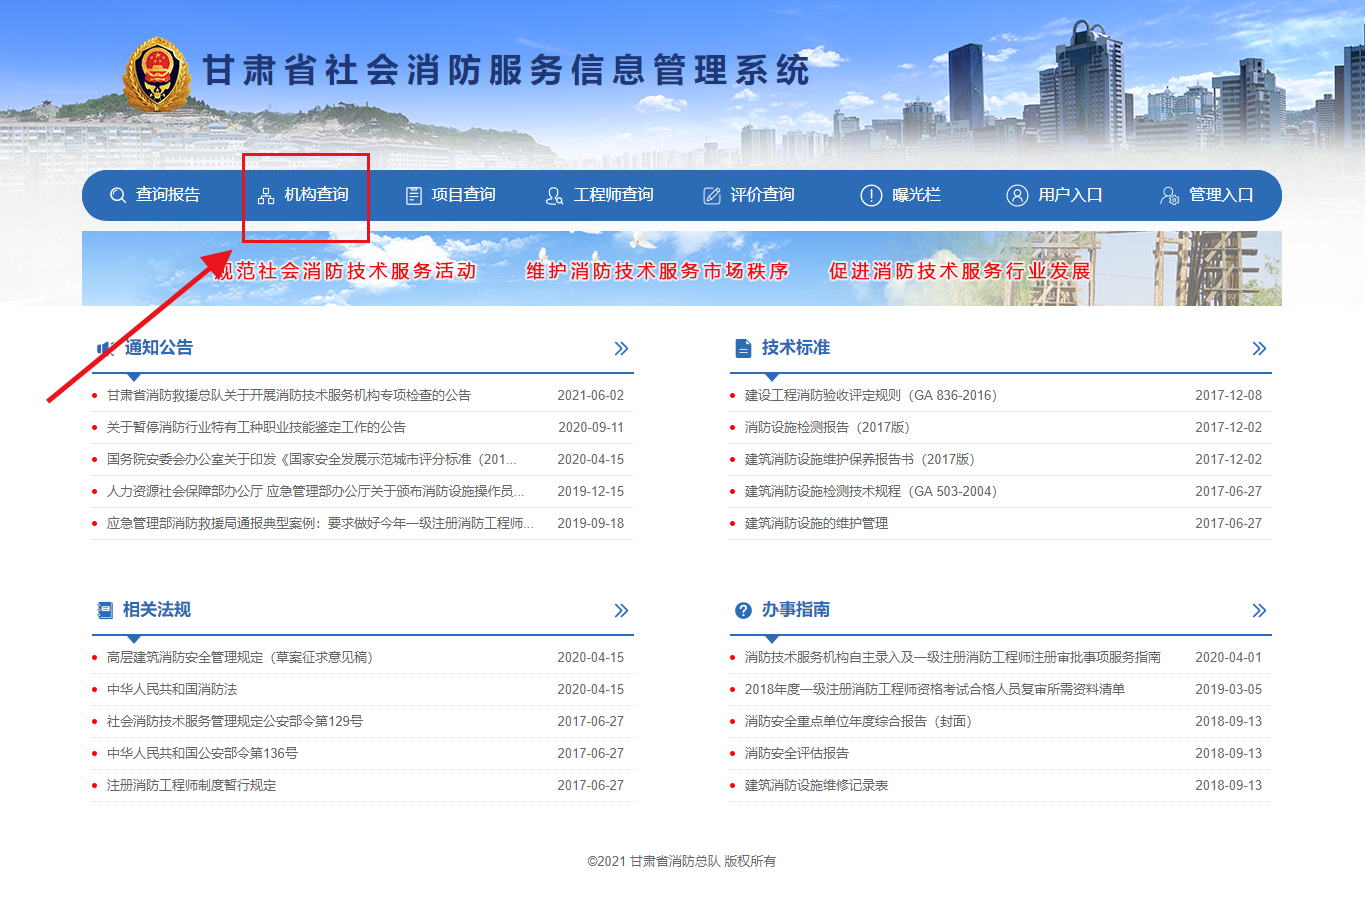Open regulation 高层建筑消防安全管理规定 (草案征求意见稿)
The width and height of the screenshot is (1366, 901).
[240, 658]
